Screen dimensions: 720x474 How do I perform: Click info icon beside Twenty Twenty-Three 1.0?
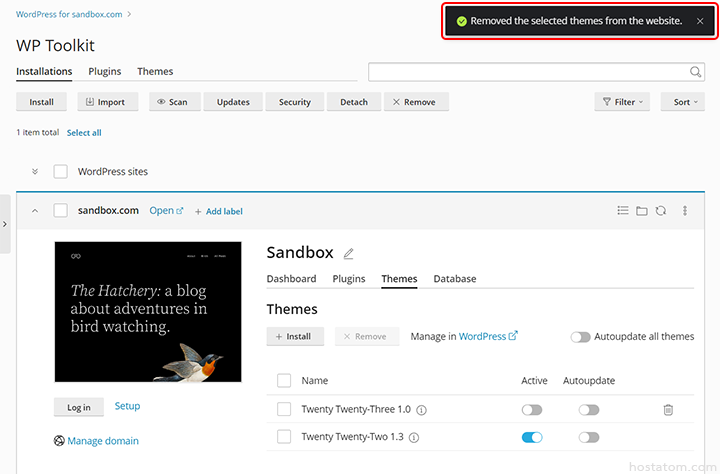[421, 410]
